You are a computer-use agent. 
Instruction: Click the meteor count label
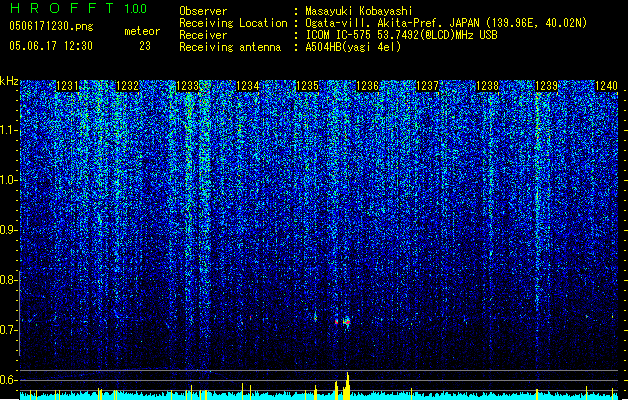[142, 31]
